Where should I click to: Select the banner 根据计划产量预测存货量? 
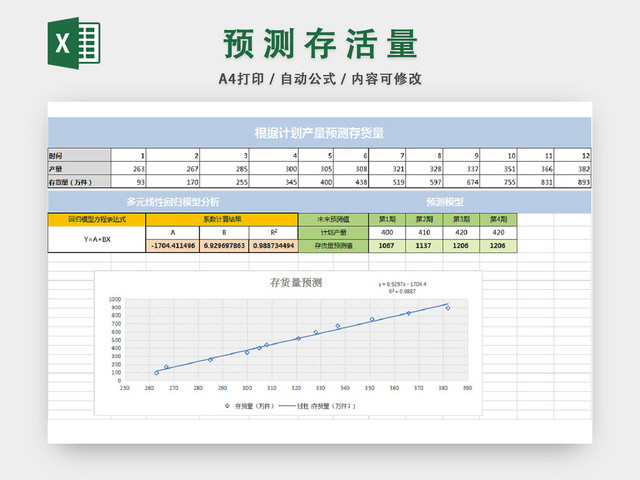pyautogui.click(x=319, y=133)
